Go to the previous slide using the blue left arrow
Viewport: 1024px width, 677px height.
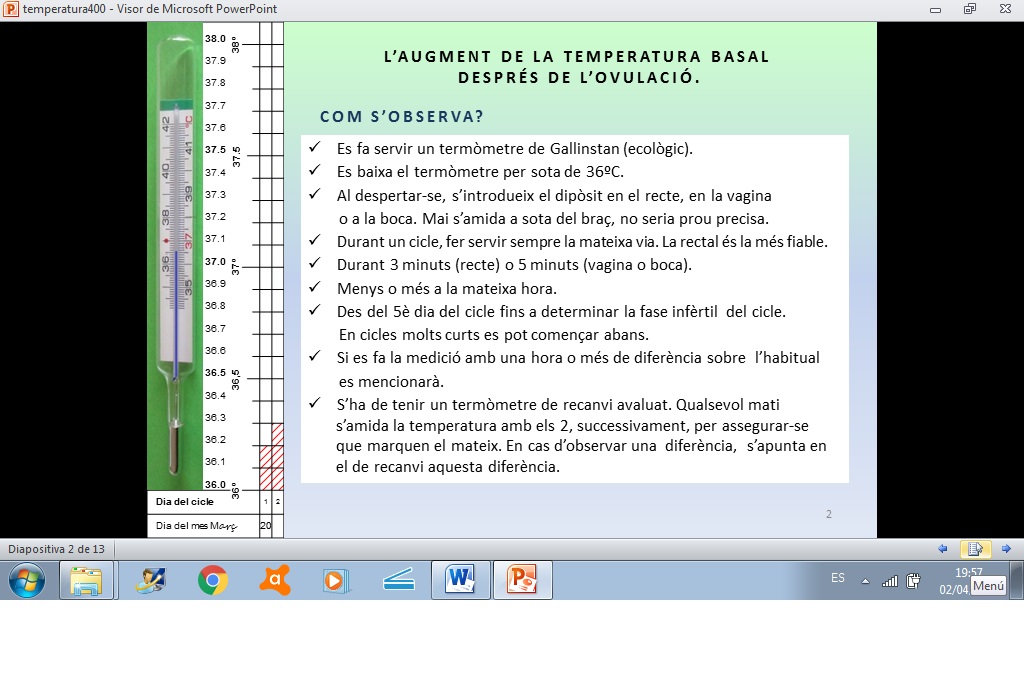942,549
